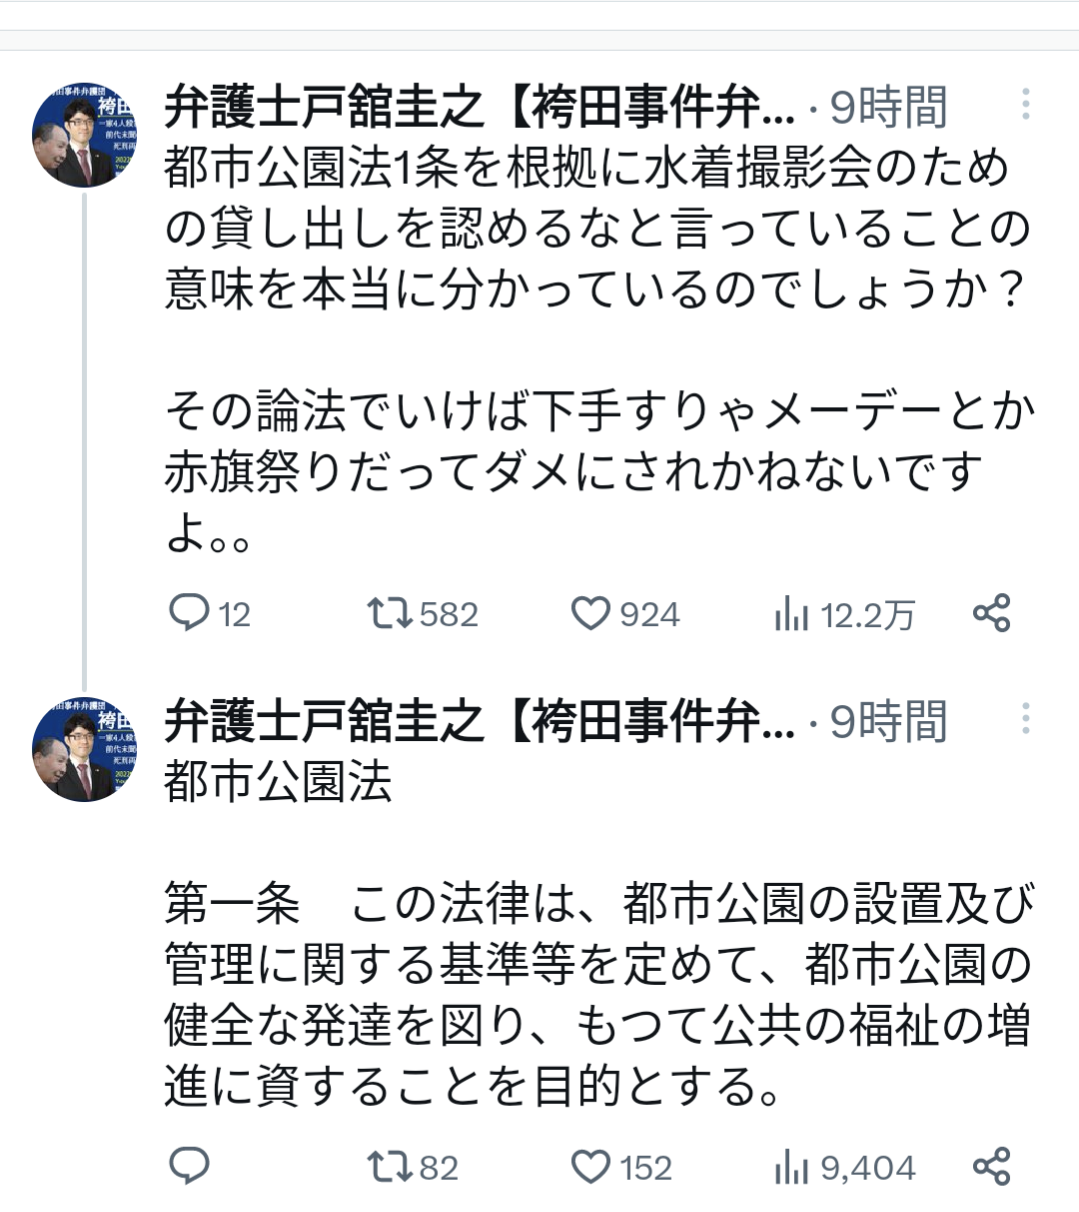Like the first tweet with 924 likes

click(590, 613)
